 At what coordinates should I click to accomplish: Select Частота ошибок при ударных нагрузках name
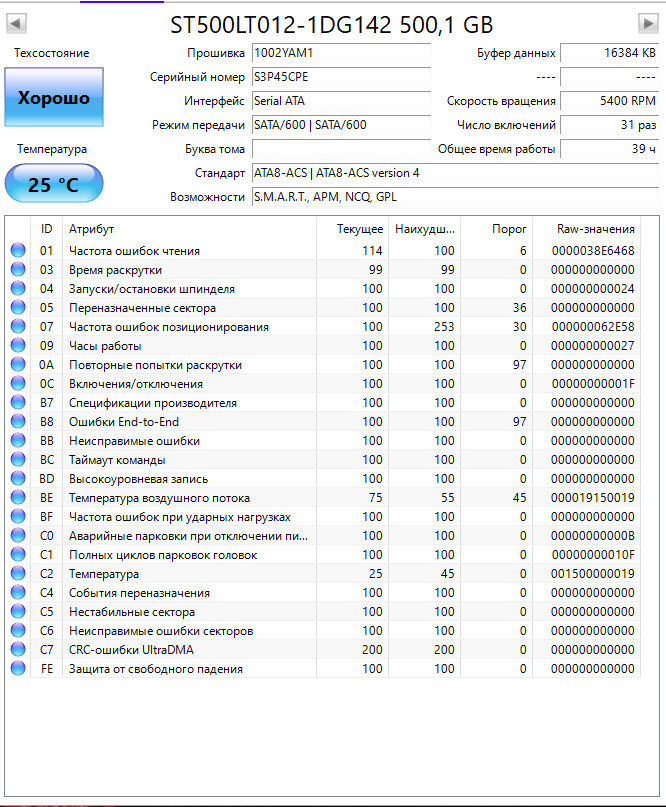(x=180, y=517)
